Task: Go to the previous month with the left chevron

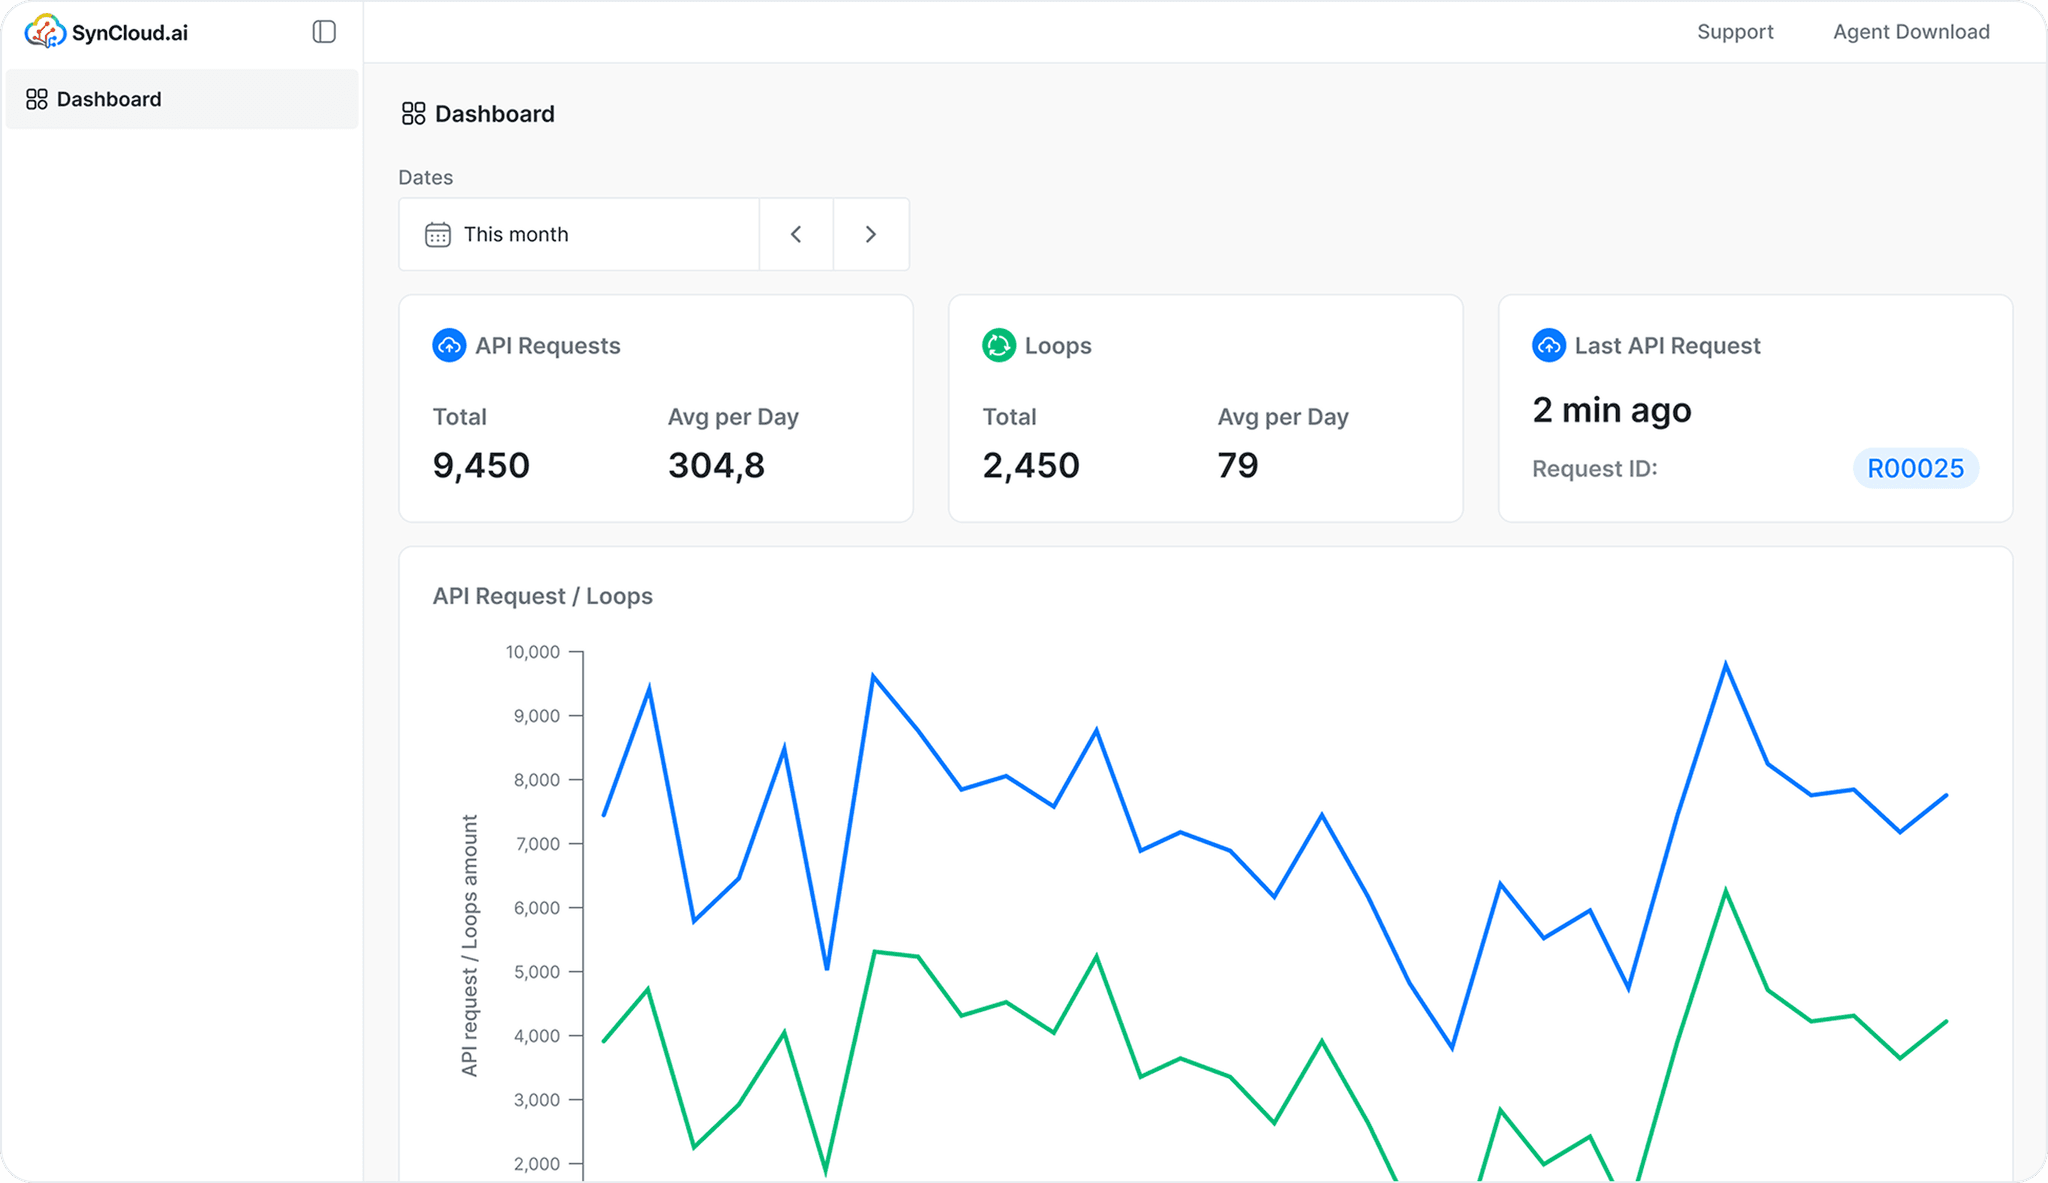Action: tap(795, 234)
